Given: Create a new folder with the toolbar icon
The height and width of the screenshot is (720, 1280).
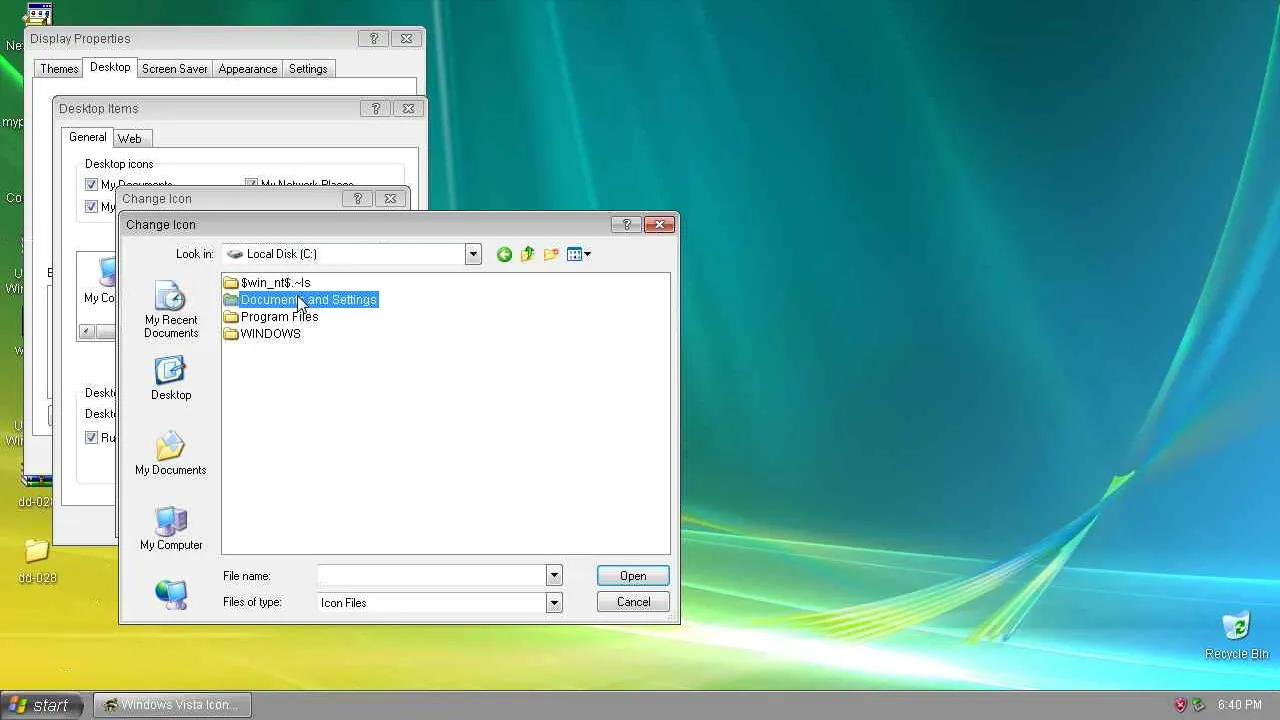Looking at the screenshot, I should point(551,254).
